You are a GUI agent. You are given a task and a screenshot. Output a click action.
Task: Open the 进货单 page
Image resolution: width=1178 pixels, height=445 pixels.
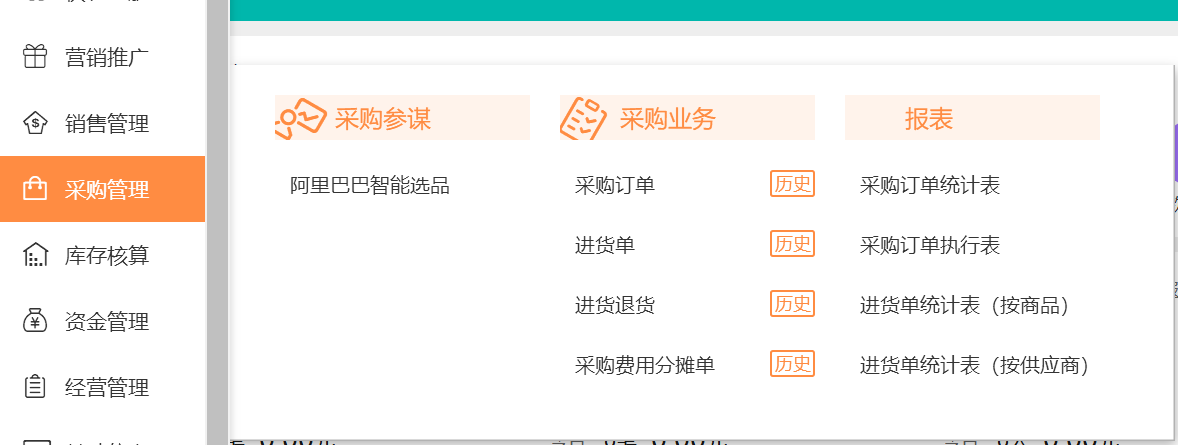(605, 245)
